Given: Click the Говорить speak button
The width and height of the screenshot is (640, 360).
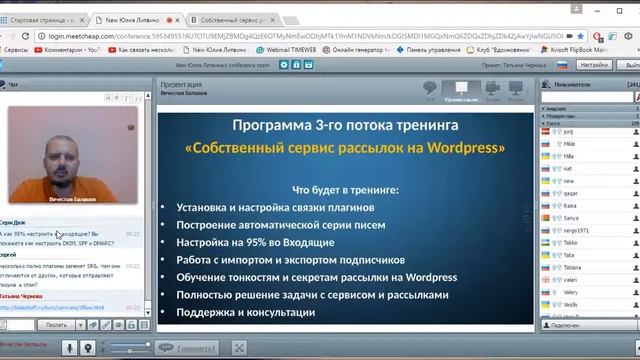Looking at the screenshot, I should pyautogui.click(x=187, y=348).
